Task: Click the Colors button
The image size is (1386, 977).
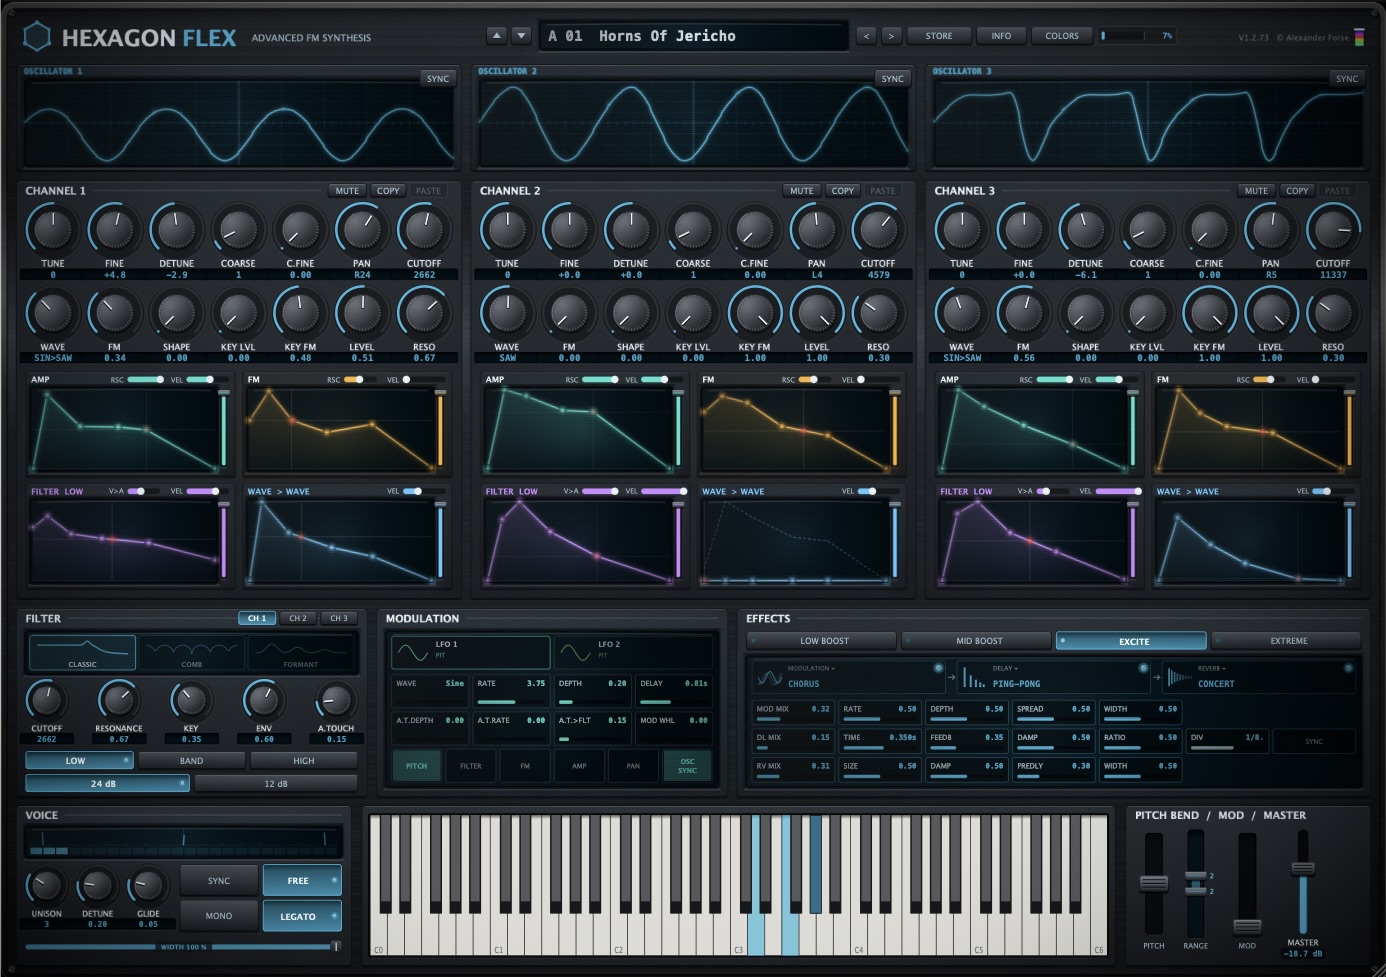Action: pos(1062,36)
